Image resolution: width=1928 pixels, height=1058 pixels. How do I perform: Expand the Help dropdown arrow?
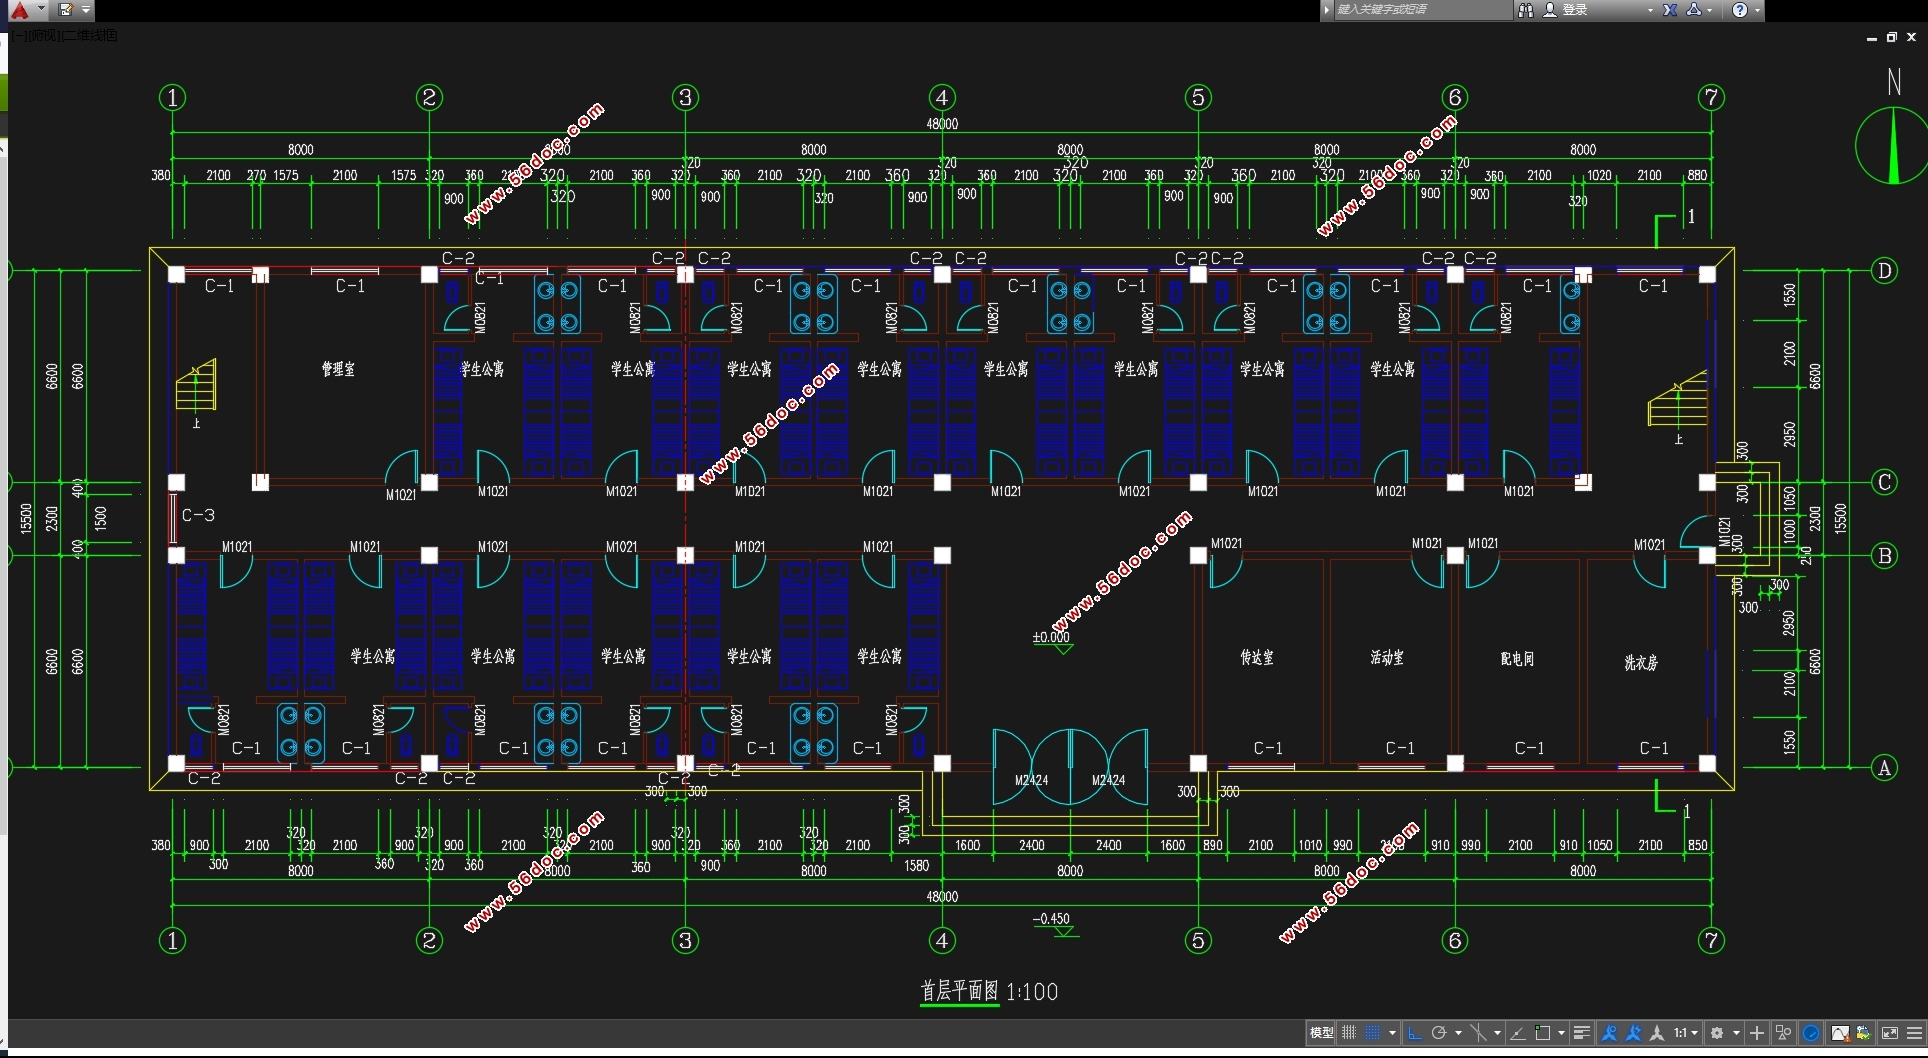(x=1757, y=10)
